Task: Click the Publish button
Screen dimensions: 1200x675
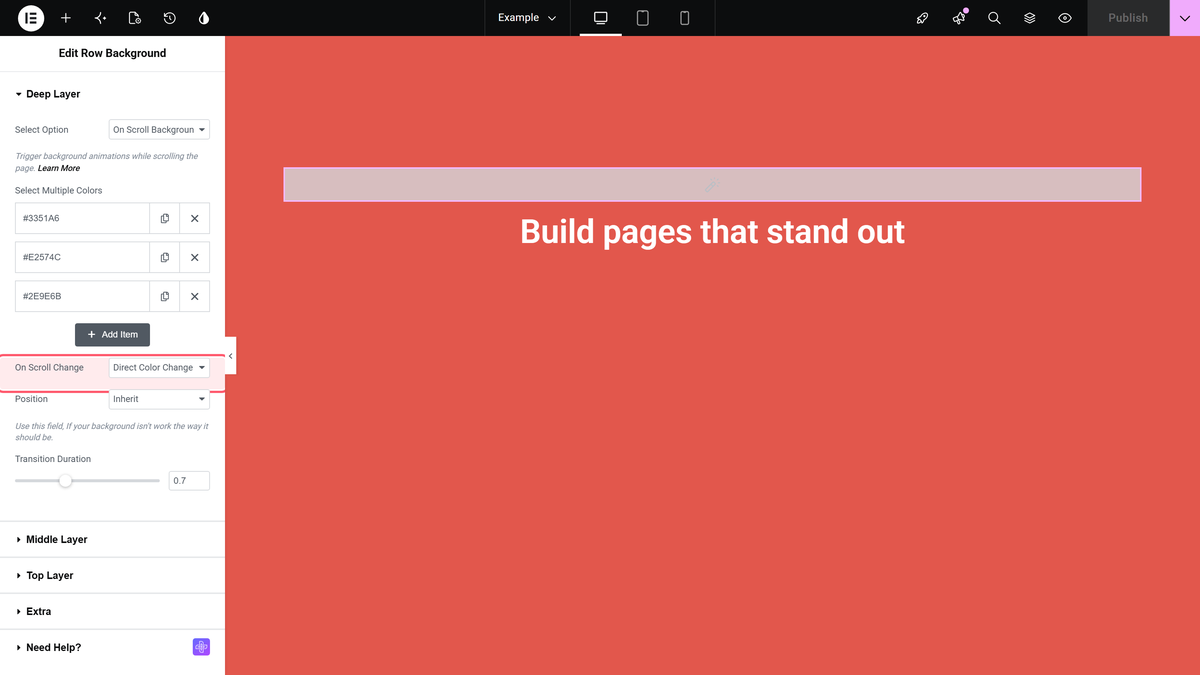Action: coord(1128,18)
